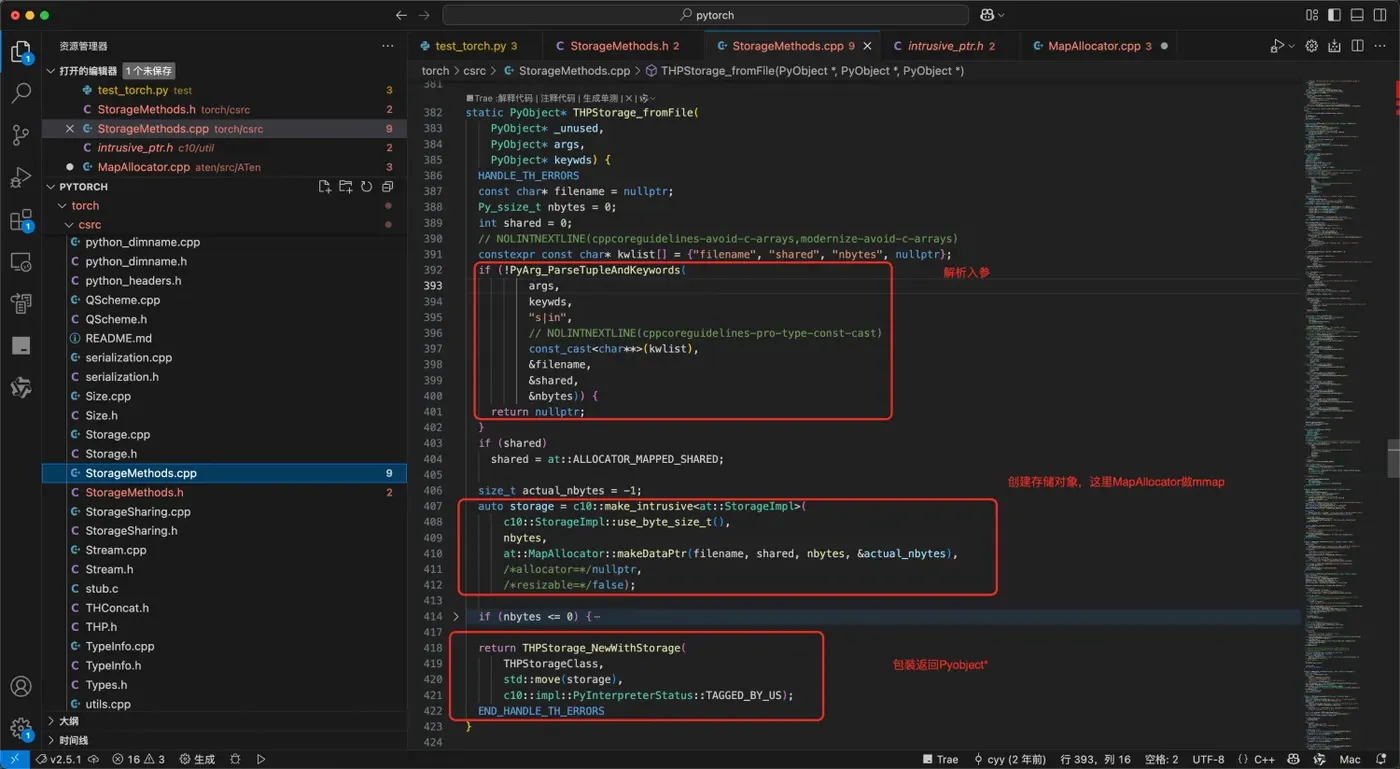Click the play icon in status bar
1400x769 pixels.
coord(261,759)
